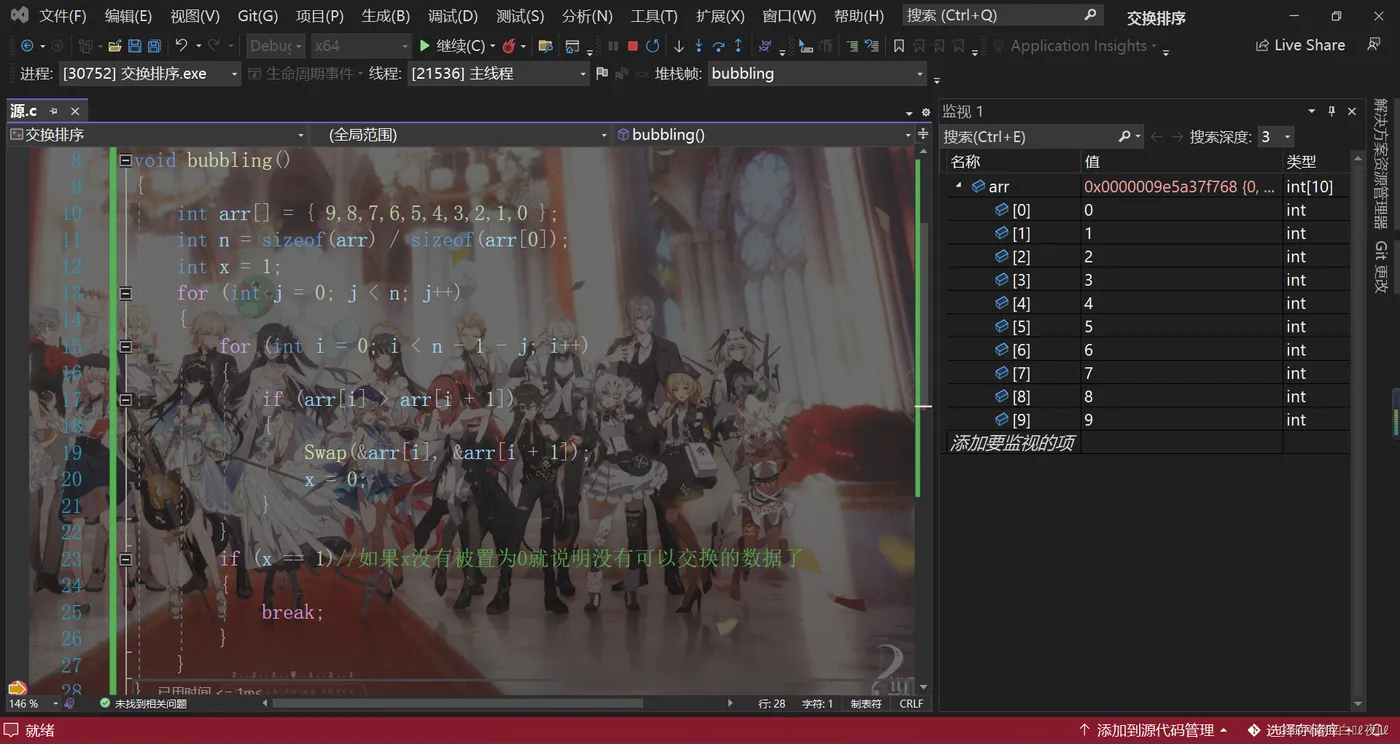Click the execution pointer arrow at line 28
The image size is (1400, 744).
tap(17, 688)
